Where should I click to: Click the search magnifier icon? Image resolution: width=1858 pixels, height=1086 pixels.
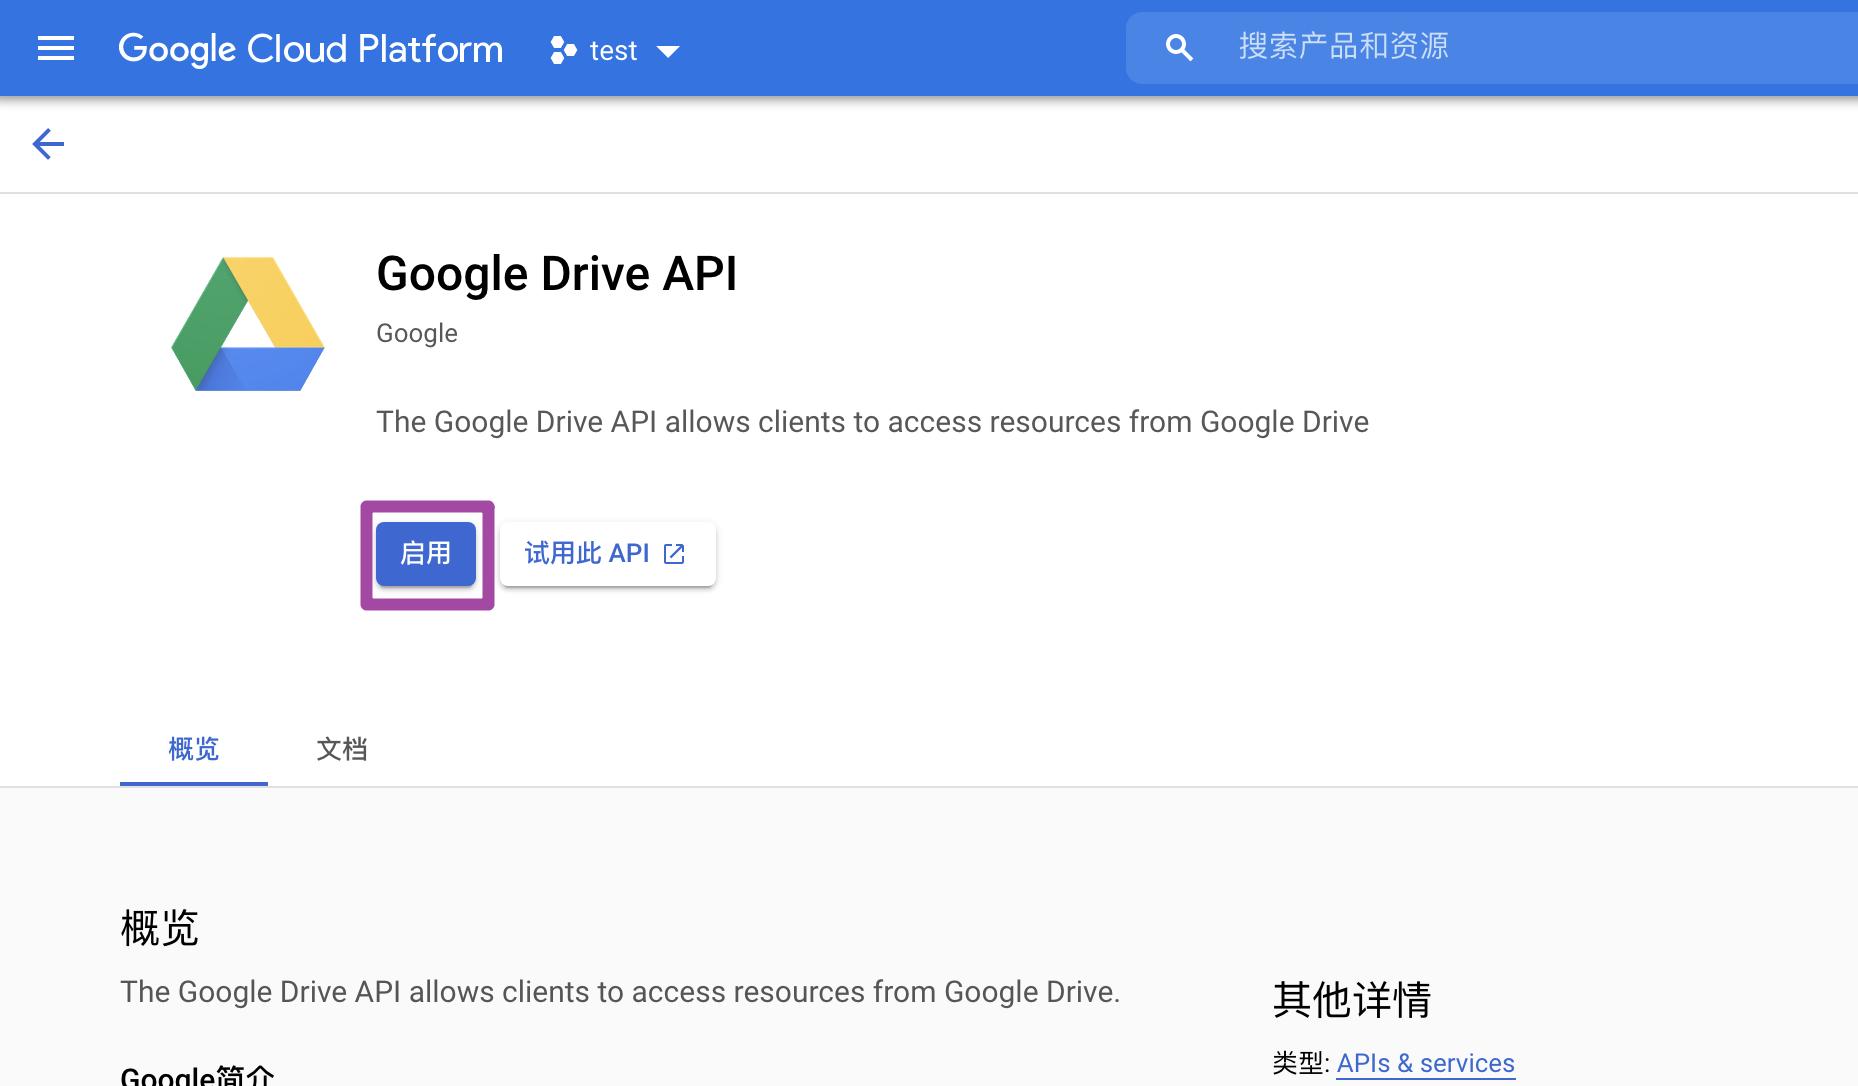pyautogui.click(x=1180, y=45)
